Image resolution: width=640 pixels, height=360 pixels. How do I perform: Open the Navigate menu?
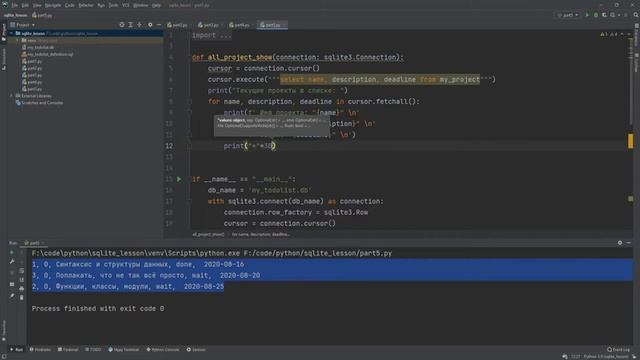pyautogui.click(x=53, y=5)
